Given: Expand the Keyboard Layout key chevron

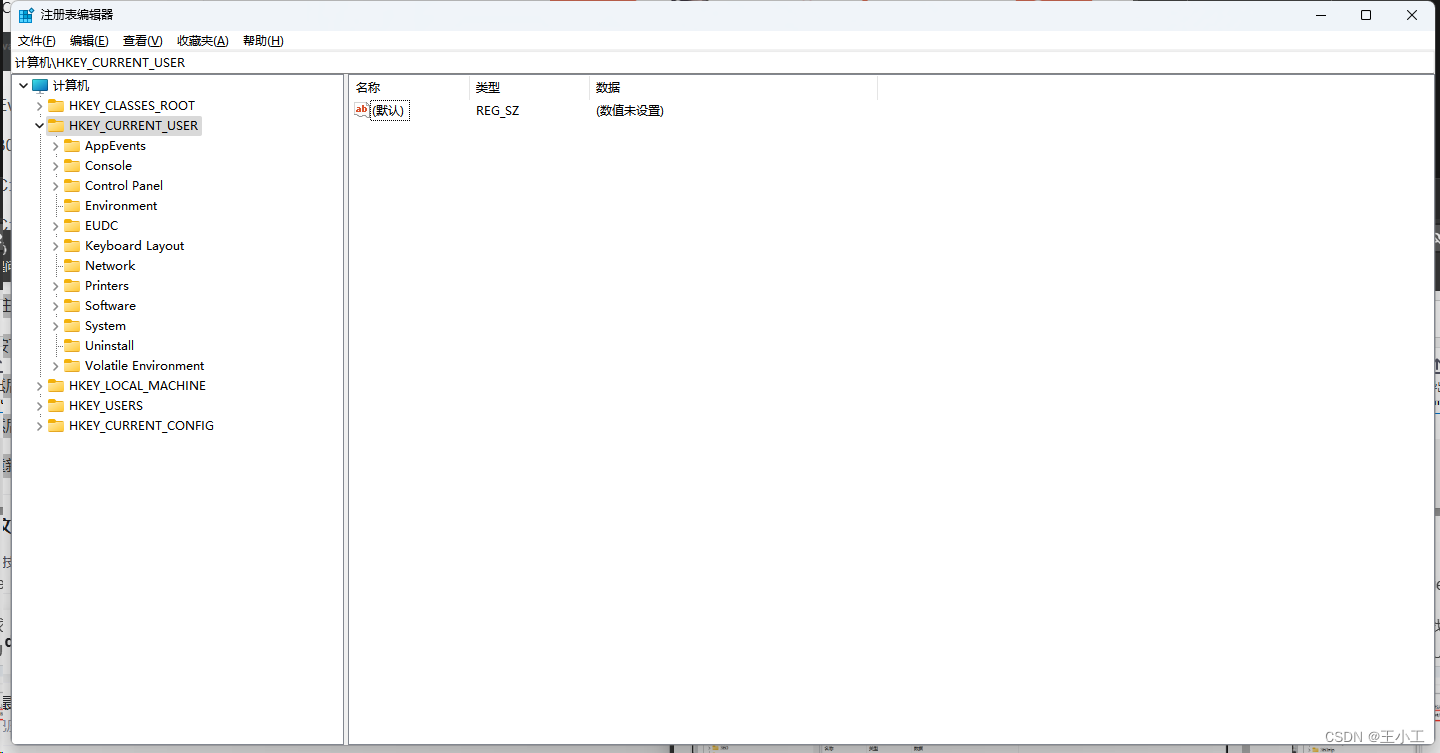Looking at the screenshot, I should [x=55, y=246].
